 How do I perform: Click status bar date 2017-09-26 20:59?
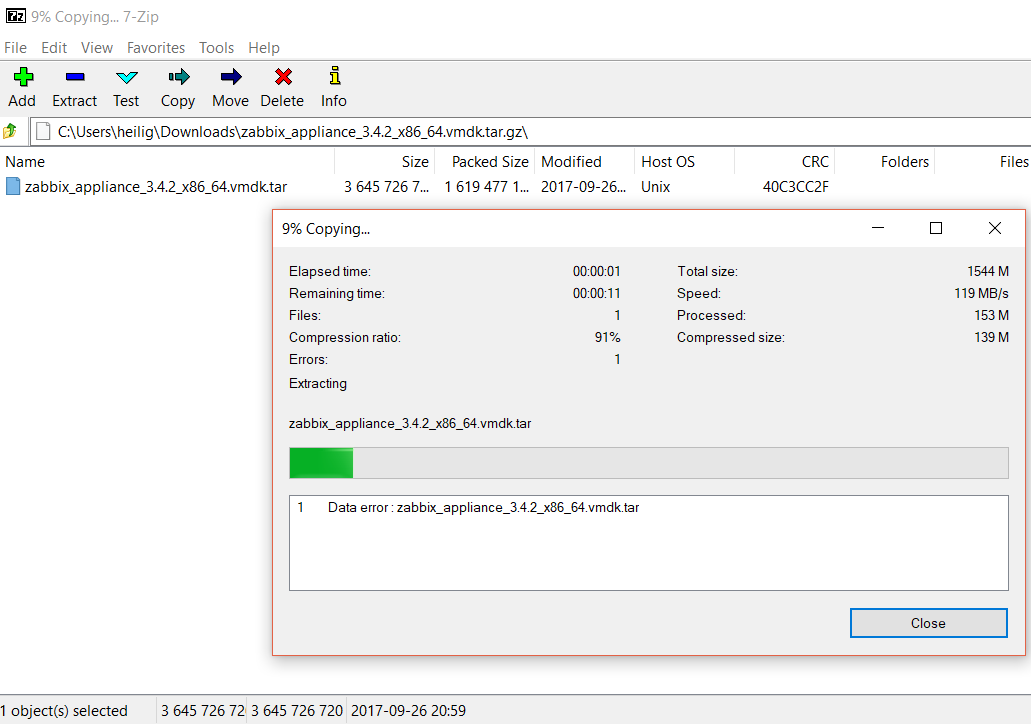click(408, 711)
